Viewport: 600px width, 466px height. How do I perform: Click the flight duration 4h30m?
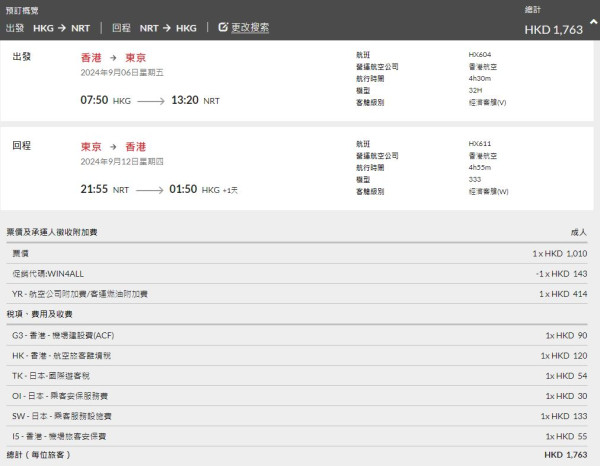point(479,78)
